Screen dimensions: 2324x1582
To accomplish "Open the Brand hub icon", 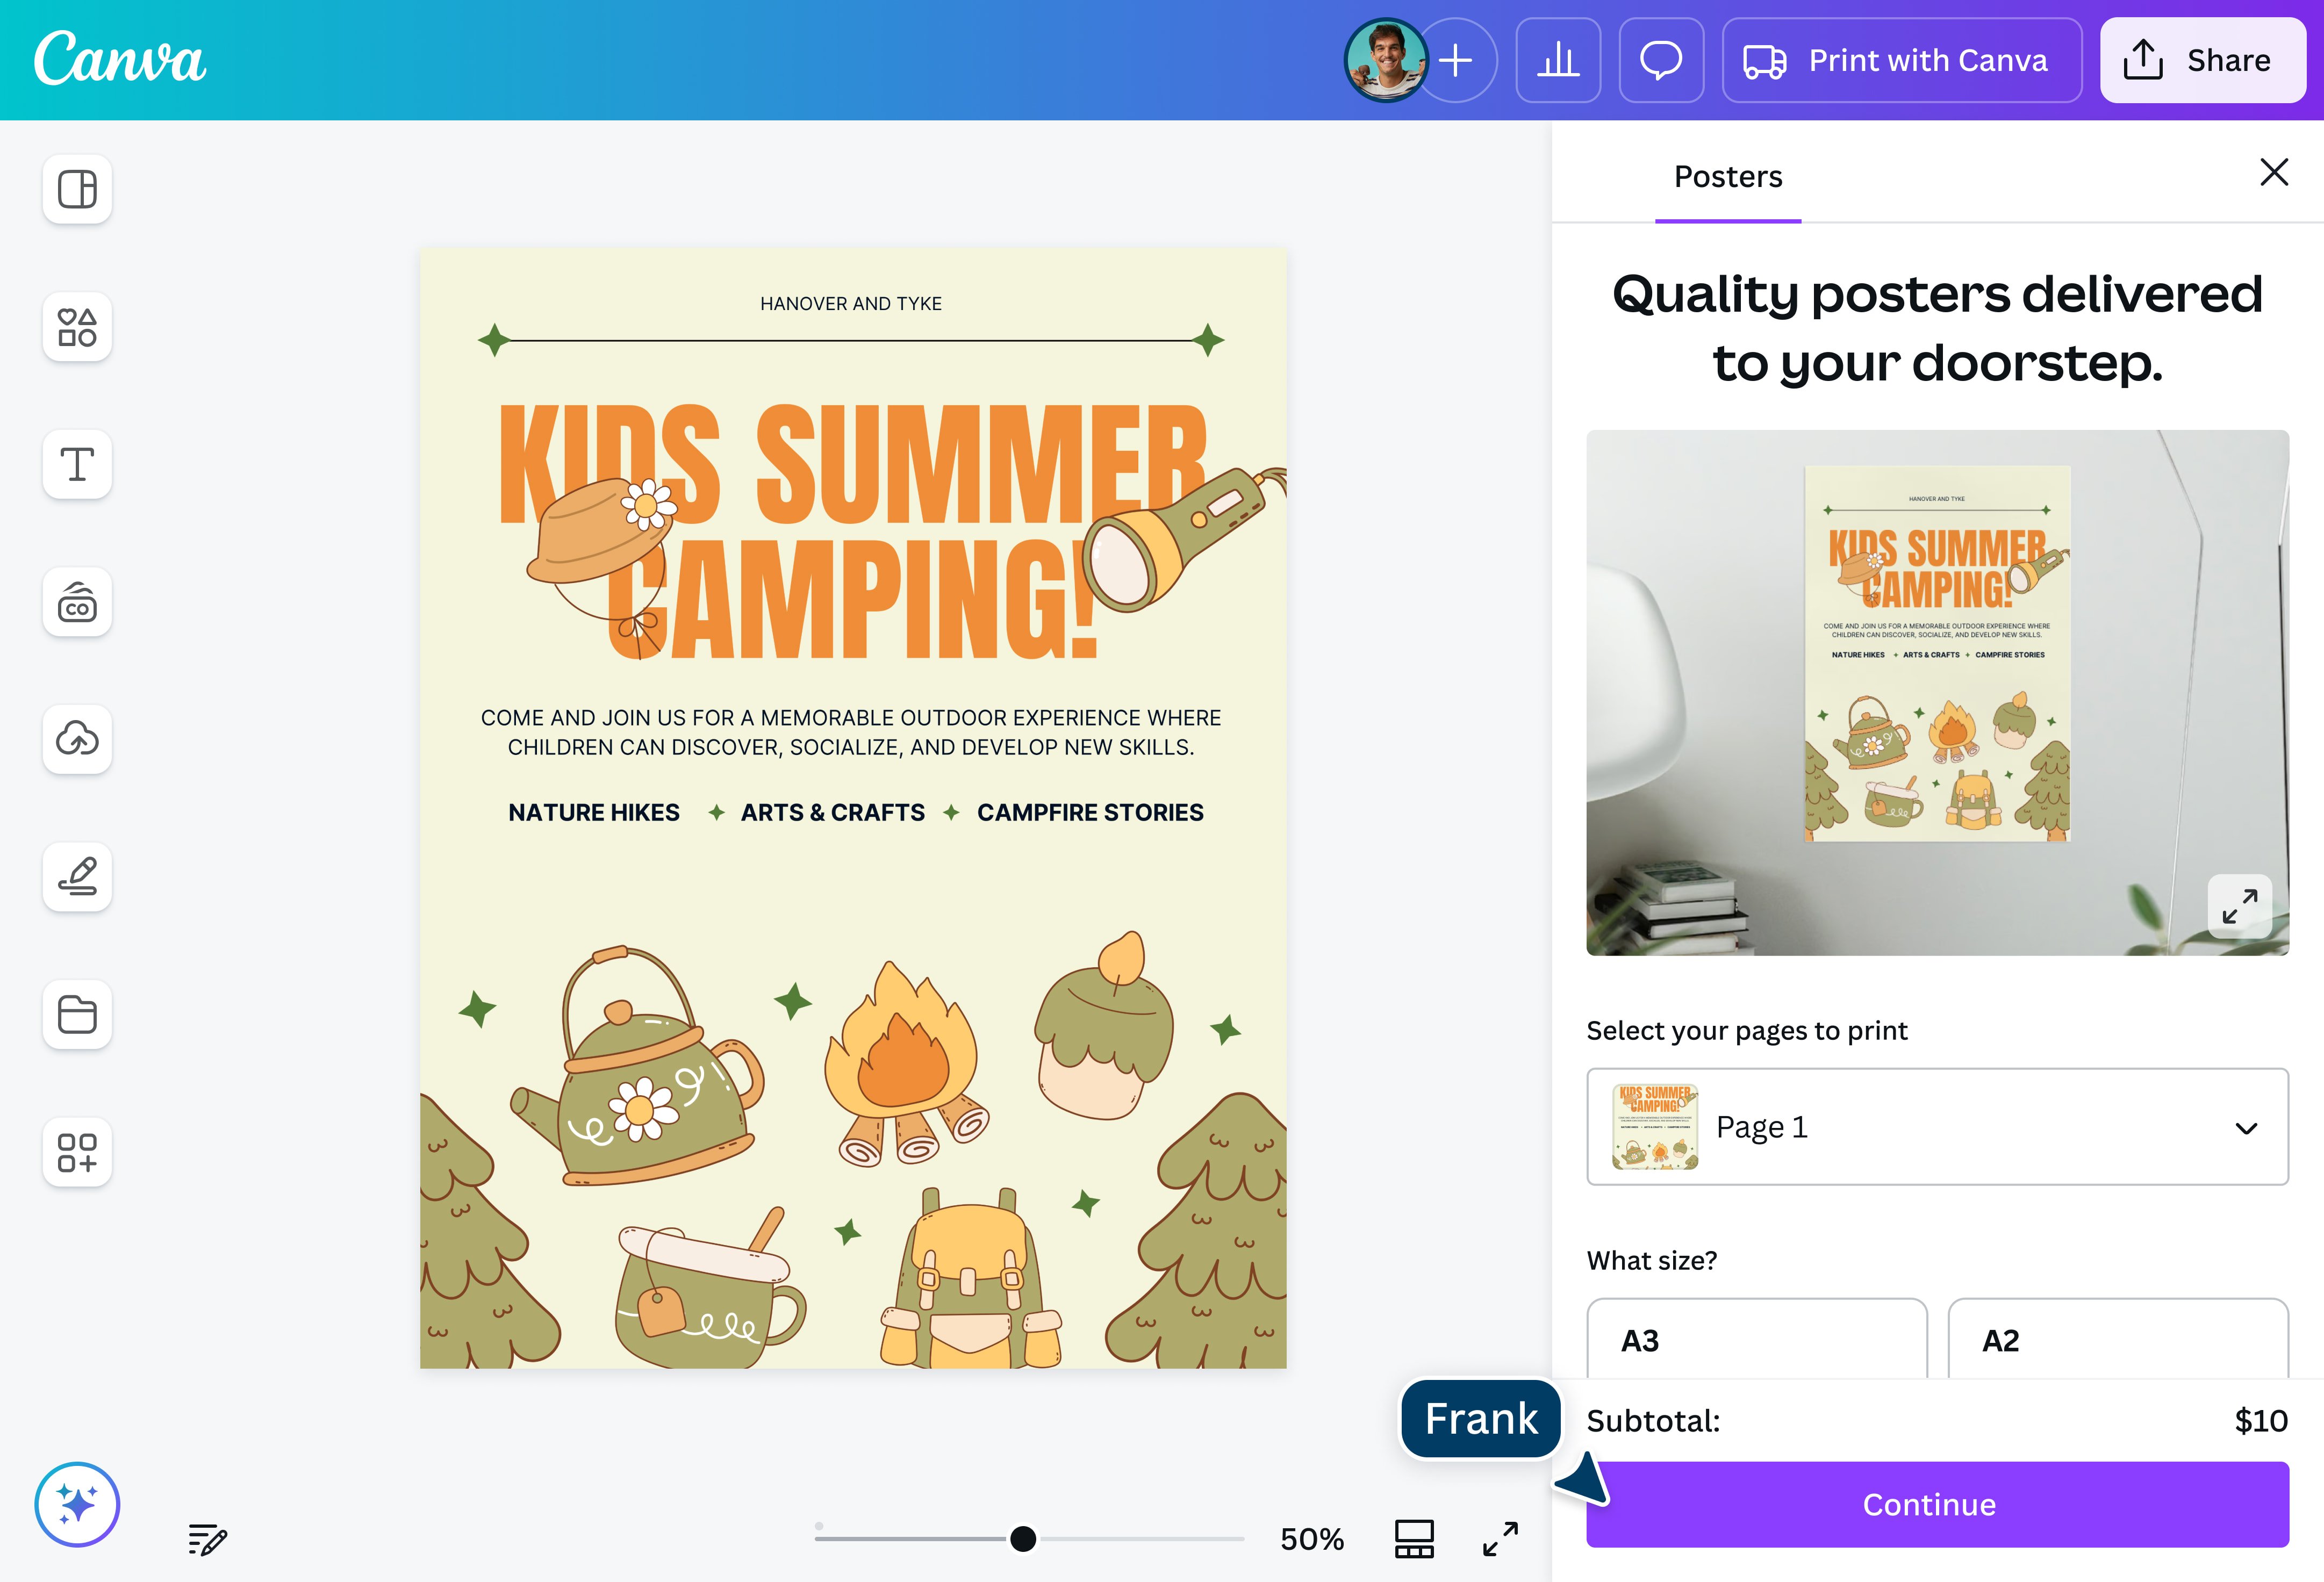I will [x=77, y=602].
